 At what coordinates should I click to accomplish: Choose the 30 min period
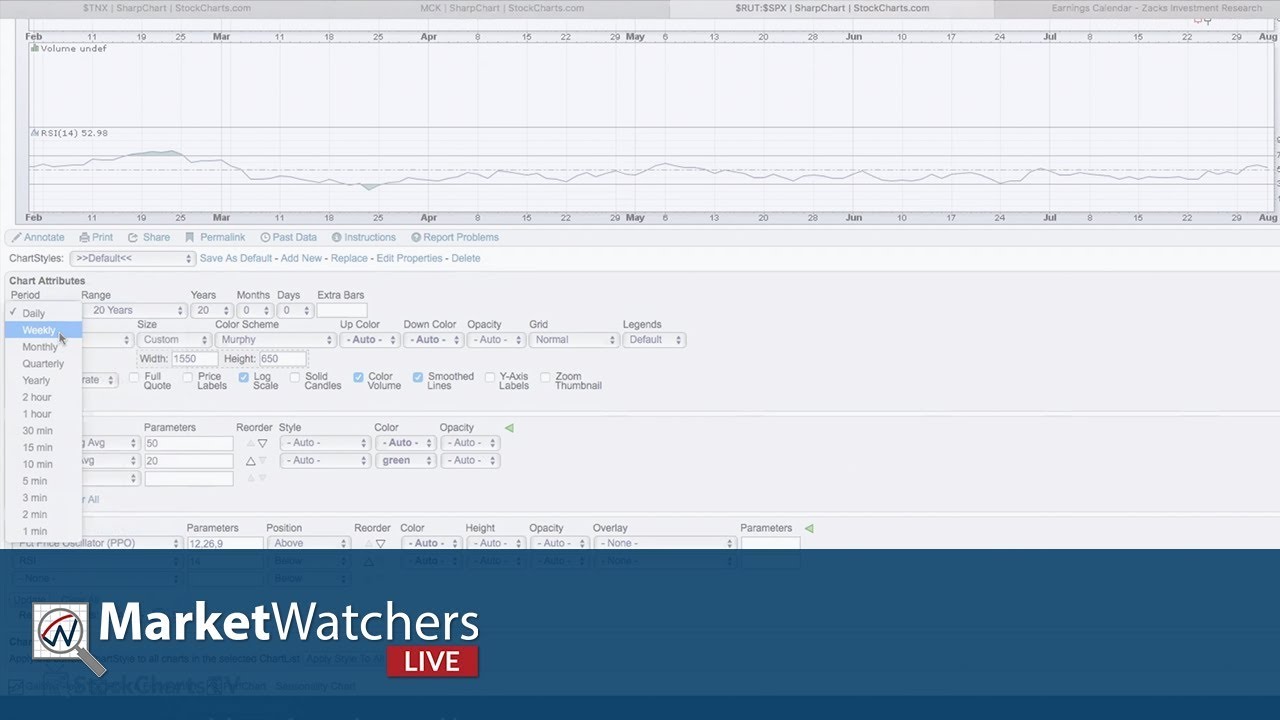tap(43, 431)
